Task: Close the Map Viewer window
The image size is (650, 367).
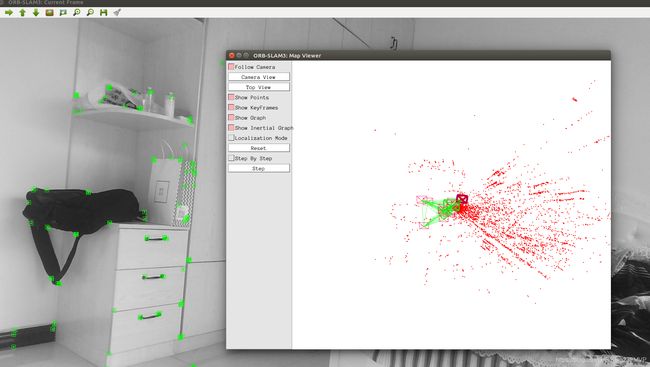Action: [x=232, y=55]
